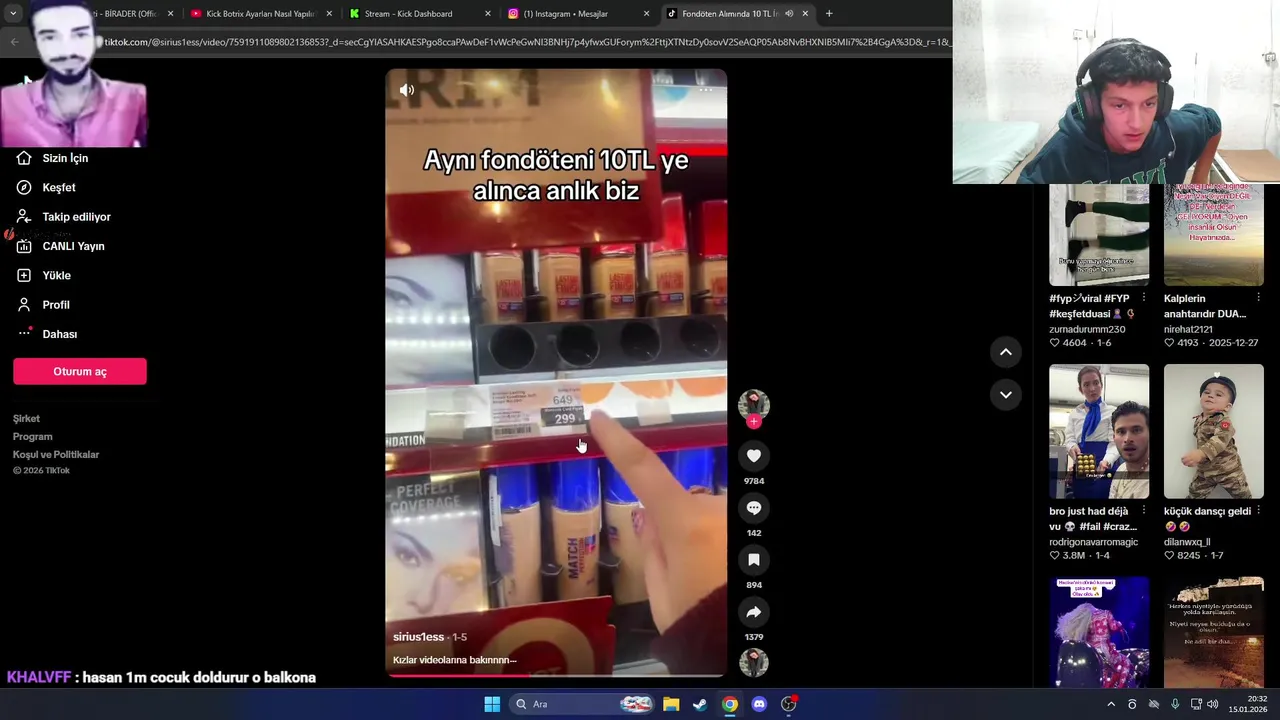Open thumbnail of video by nirehat2121
1280x720 pixels.
[x=1214, y=235]
